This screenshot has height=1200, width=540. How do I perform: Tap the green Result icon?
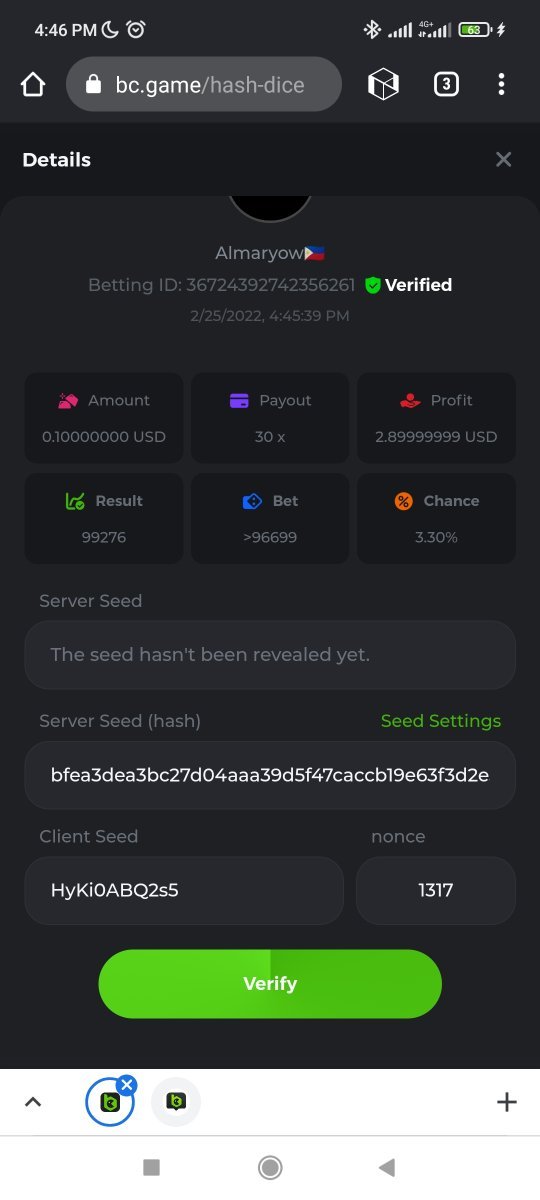click(75, 501)
